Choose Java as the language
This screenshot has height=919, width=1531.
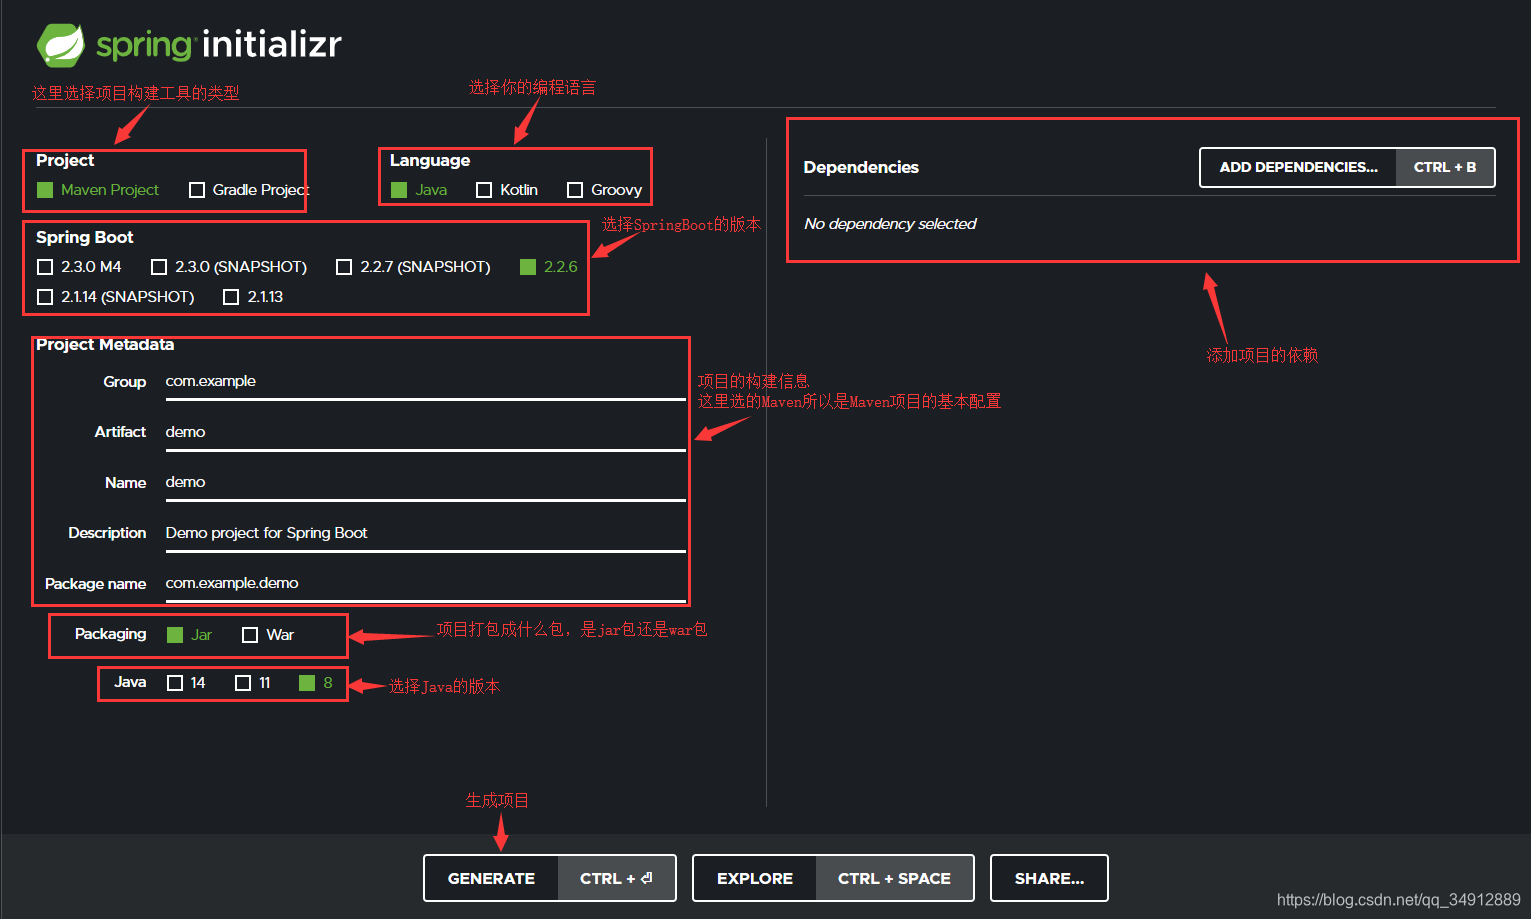click(x=419, y=190)
